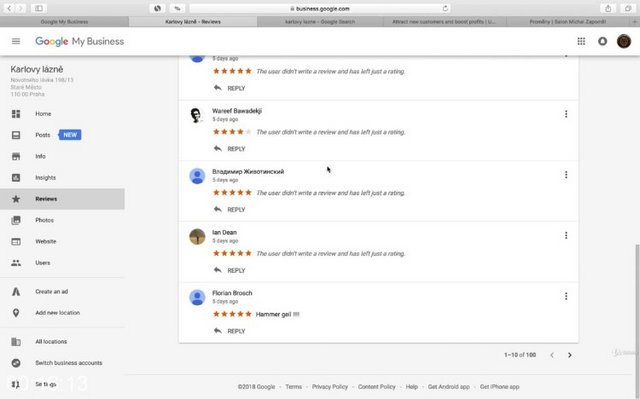Viewport: 640px width, 399px height.
Task: Click the NEW badge next to Posts
Action: [x=70, y=135]
